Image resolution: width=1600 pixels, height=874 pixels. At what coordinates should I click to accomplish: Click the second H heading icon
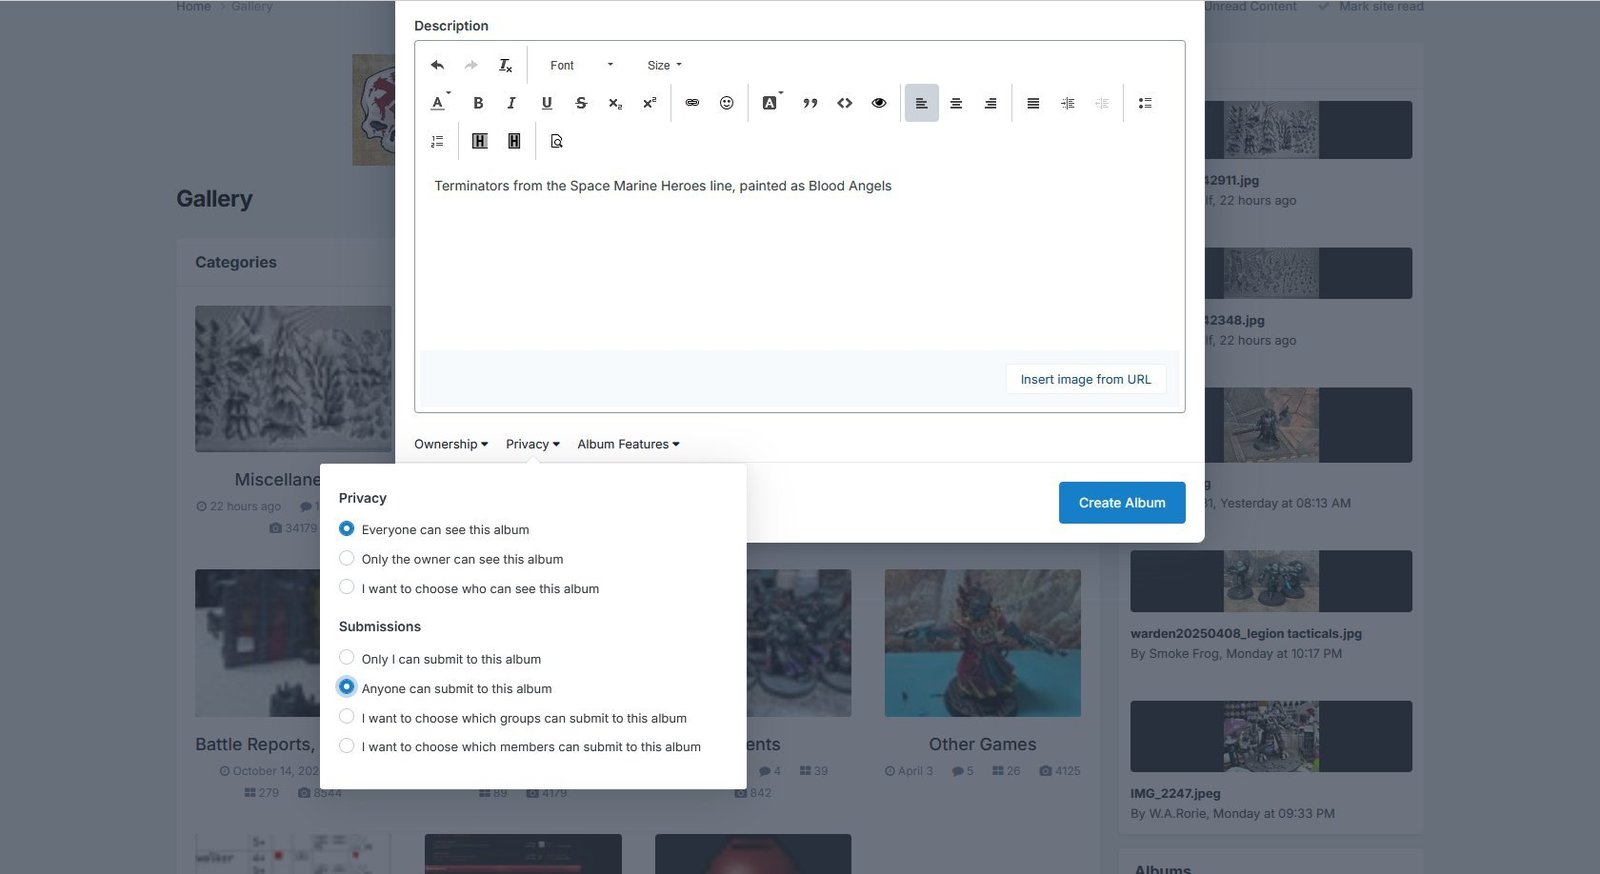click(x=514, y=141)
